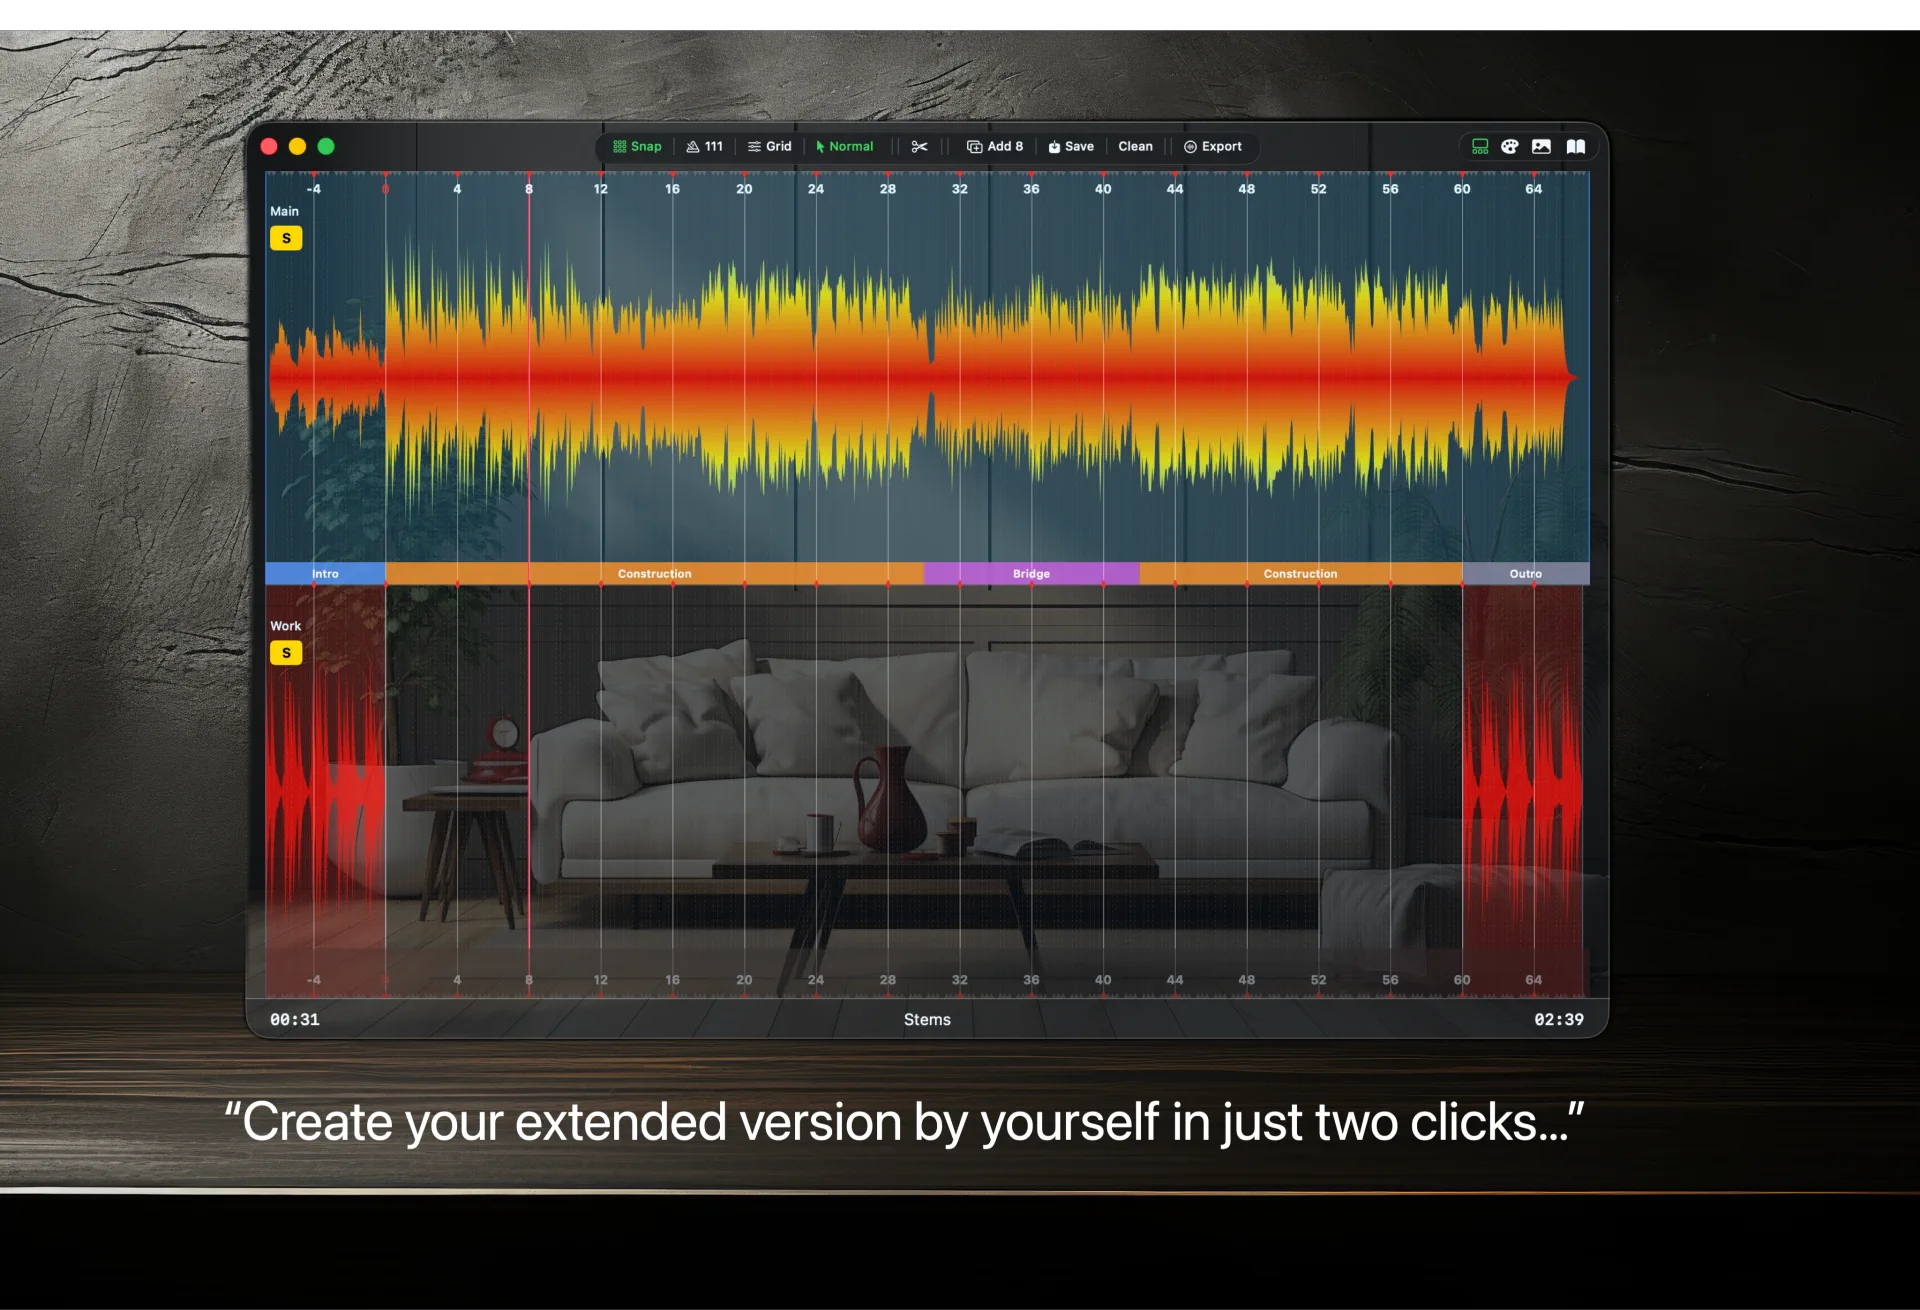1920x1310 pixels.
Task: Toggle solo on the Main track
Action: pyautogui.click(x=286, y=238)
